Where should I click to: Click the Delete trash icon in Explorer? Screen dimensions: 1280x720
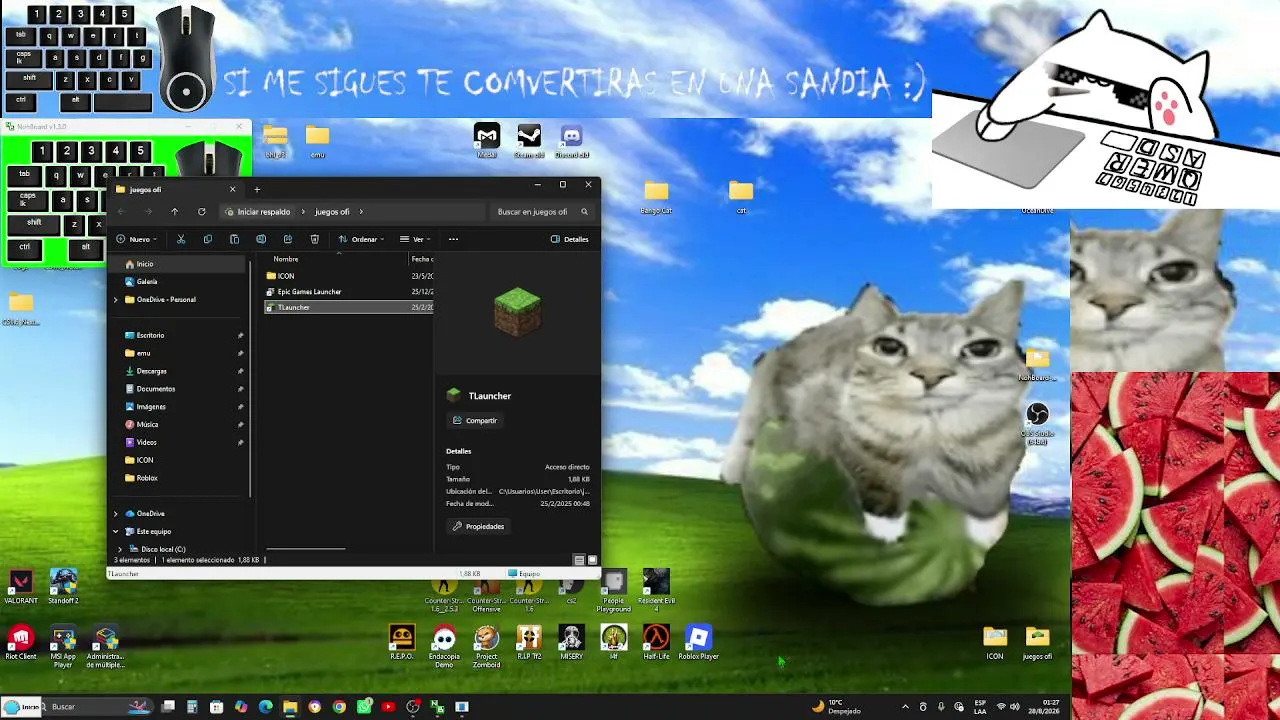click(x=314, y=239)
